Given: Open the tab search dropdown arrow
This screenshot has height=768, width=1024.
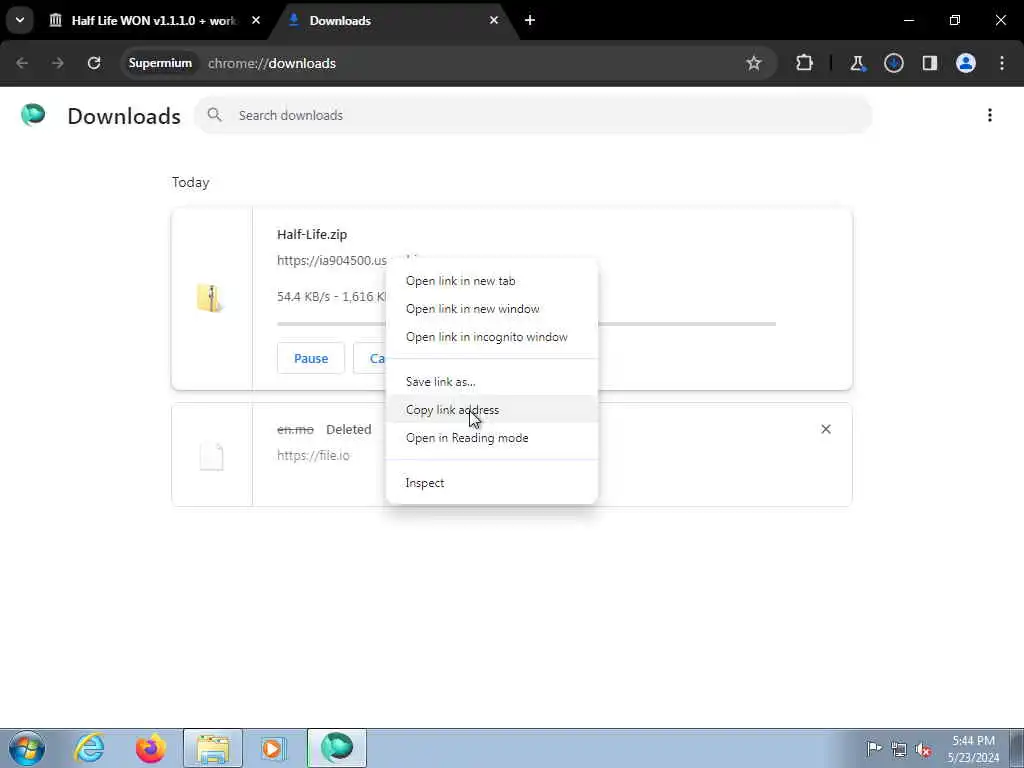Looking at the screenshot, I should coord(20,20).
